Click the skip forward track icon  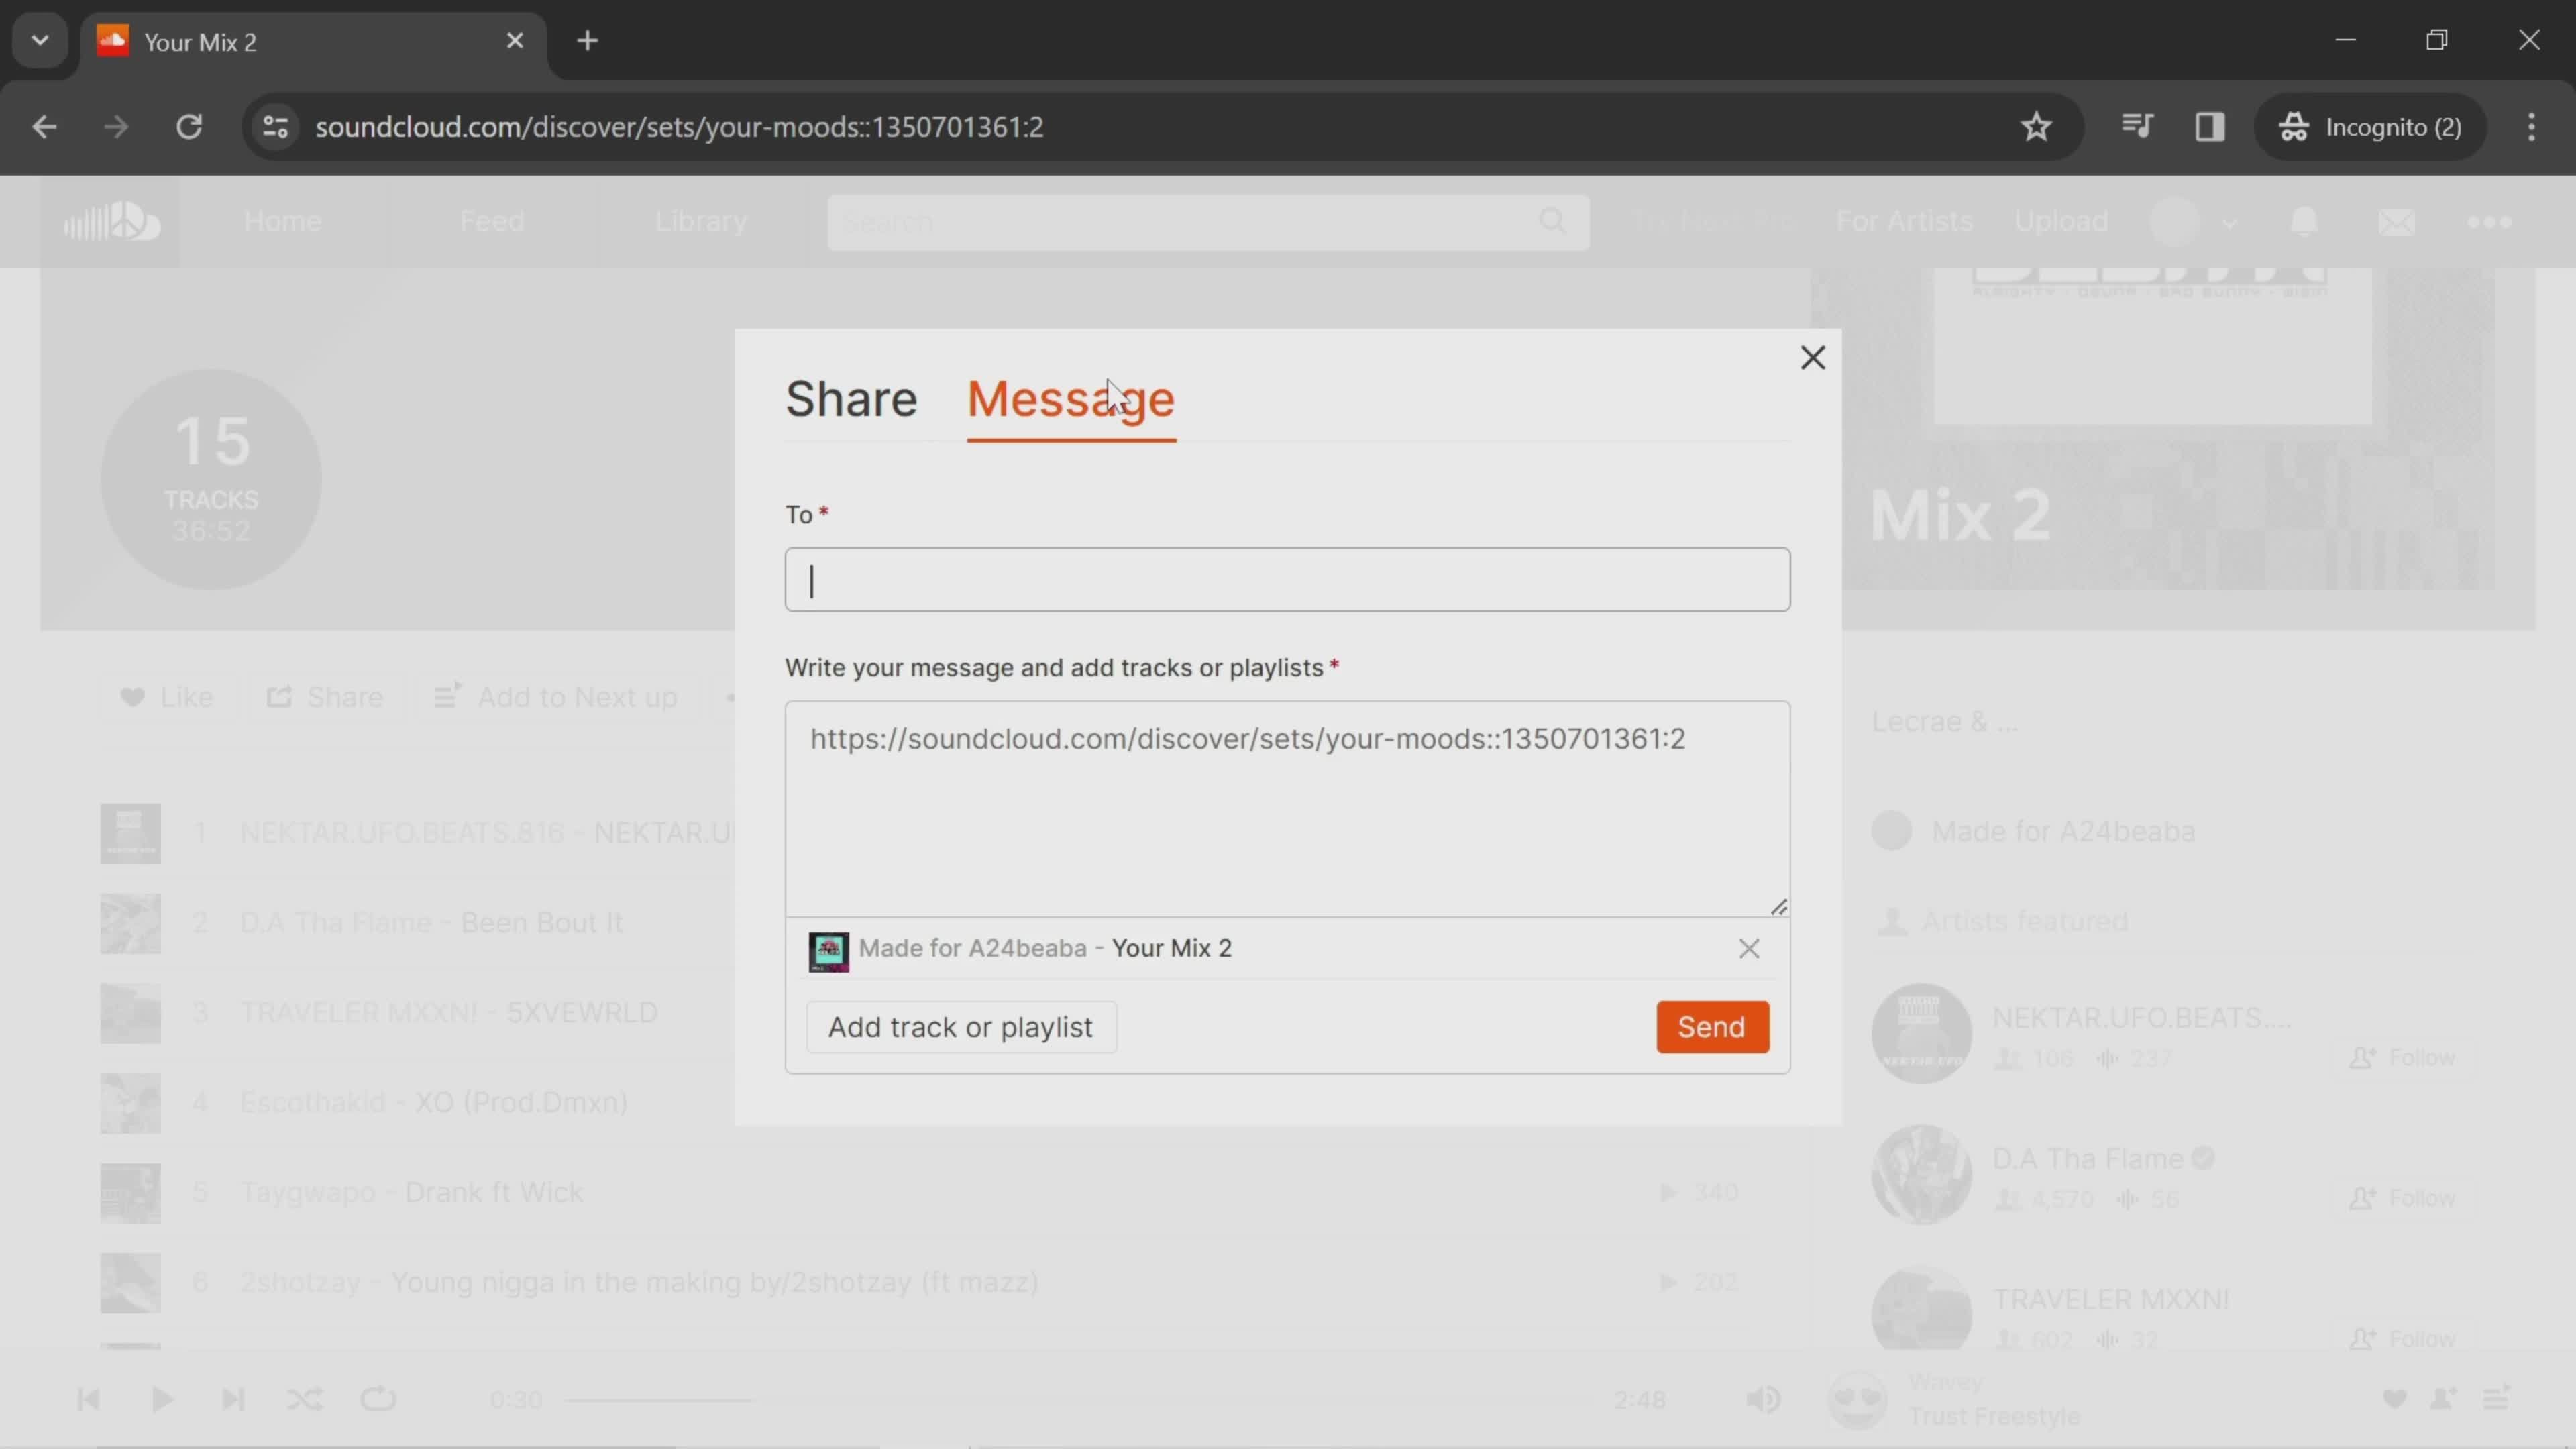231,1398
